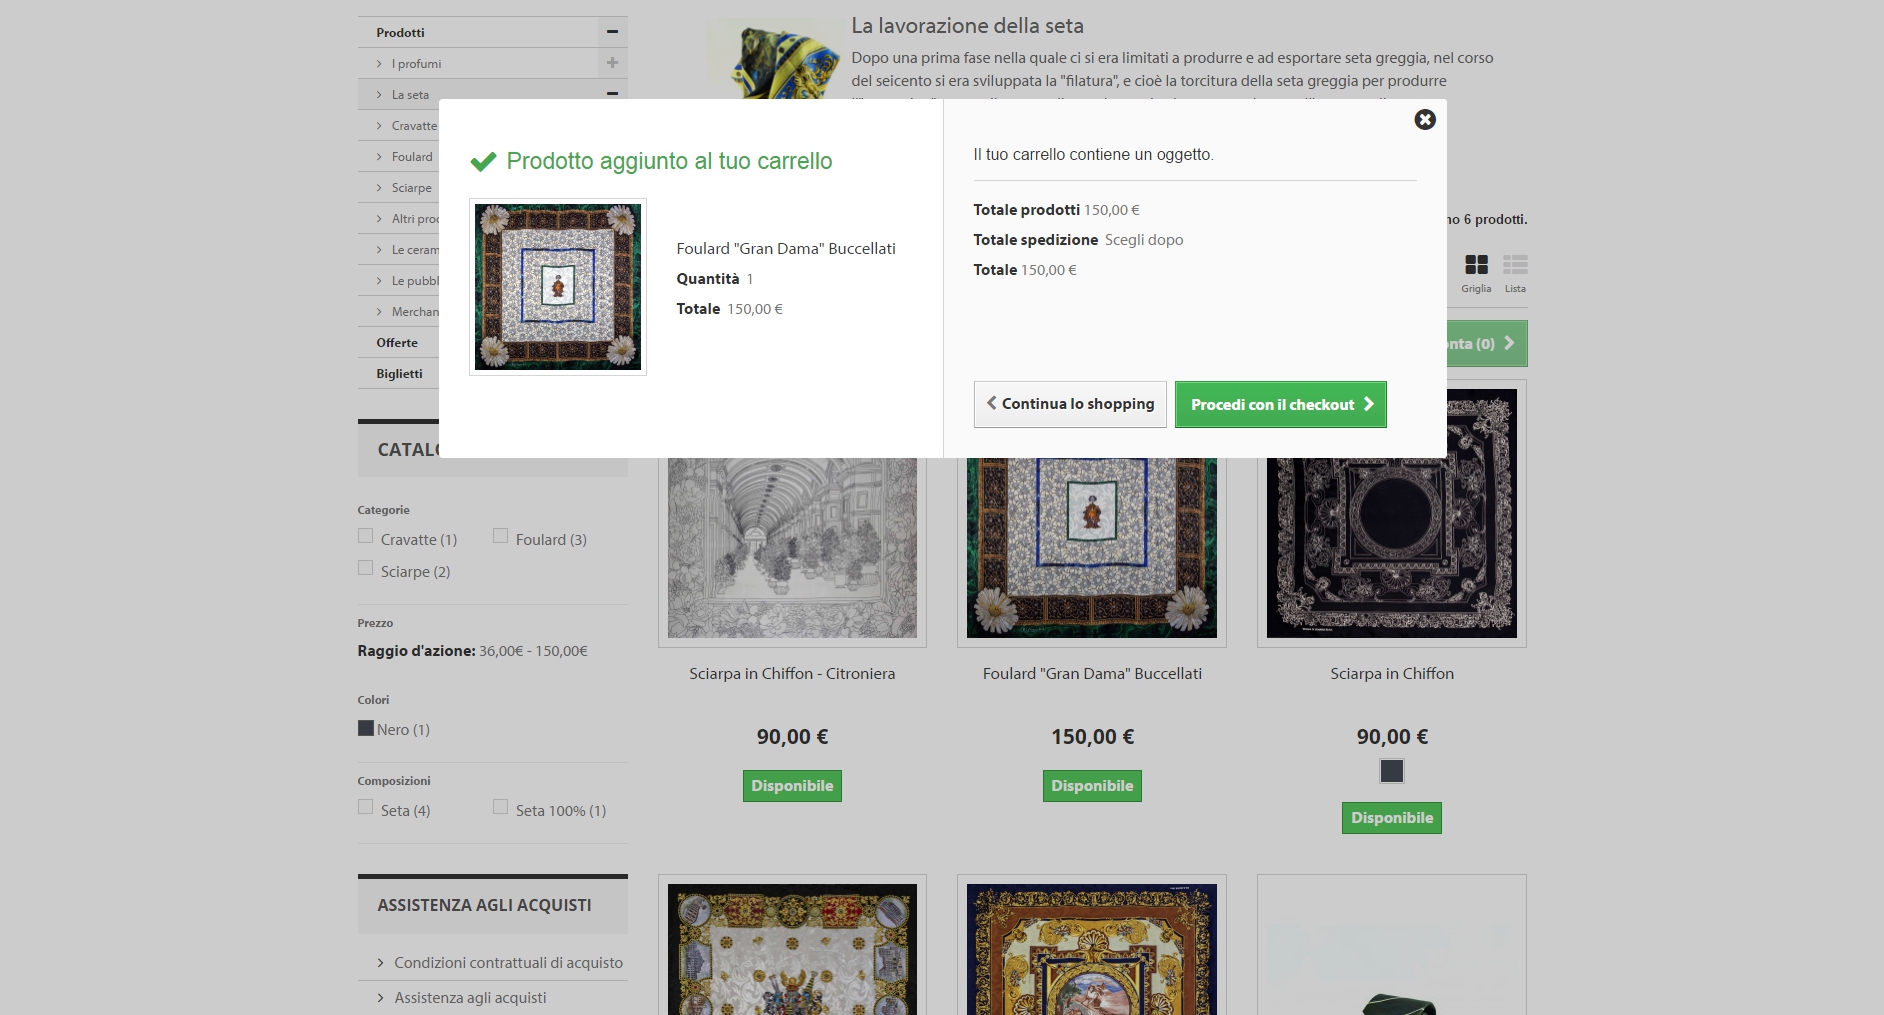Collapse La seta using the minus icon
This screenshot has width=1884, height=1015.
tap(611, 94)
